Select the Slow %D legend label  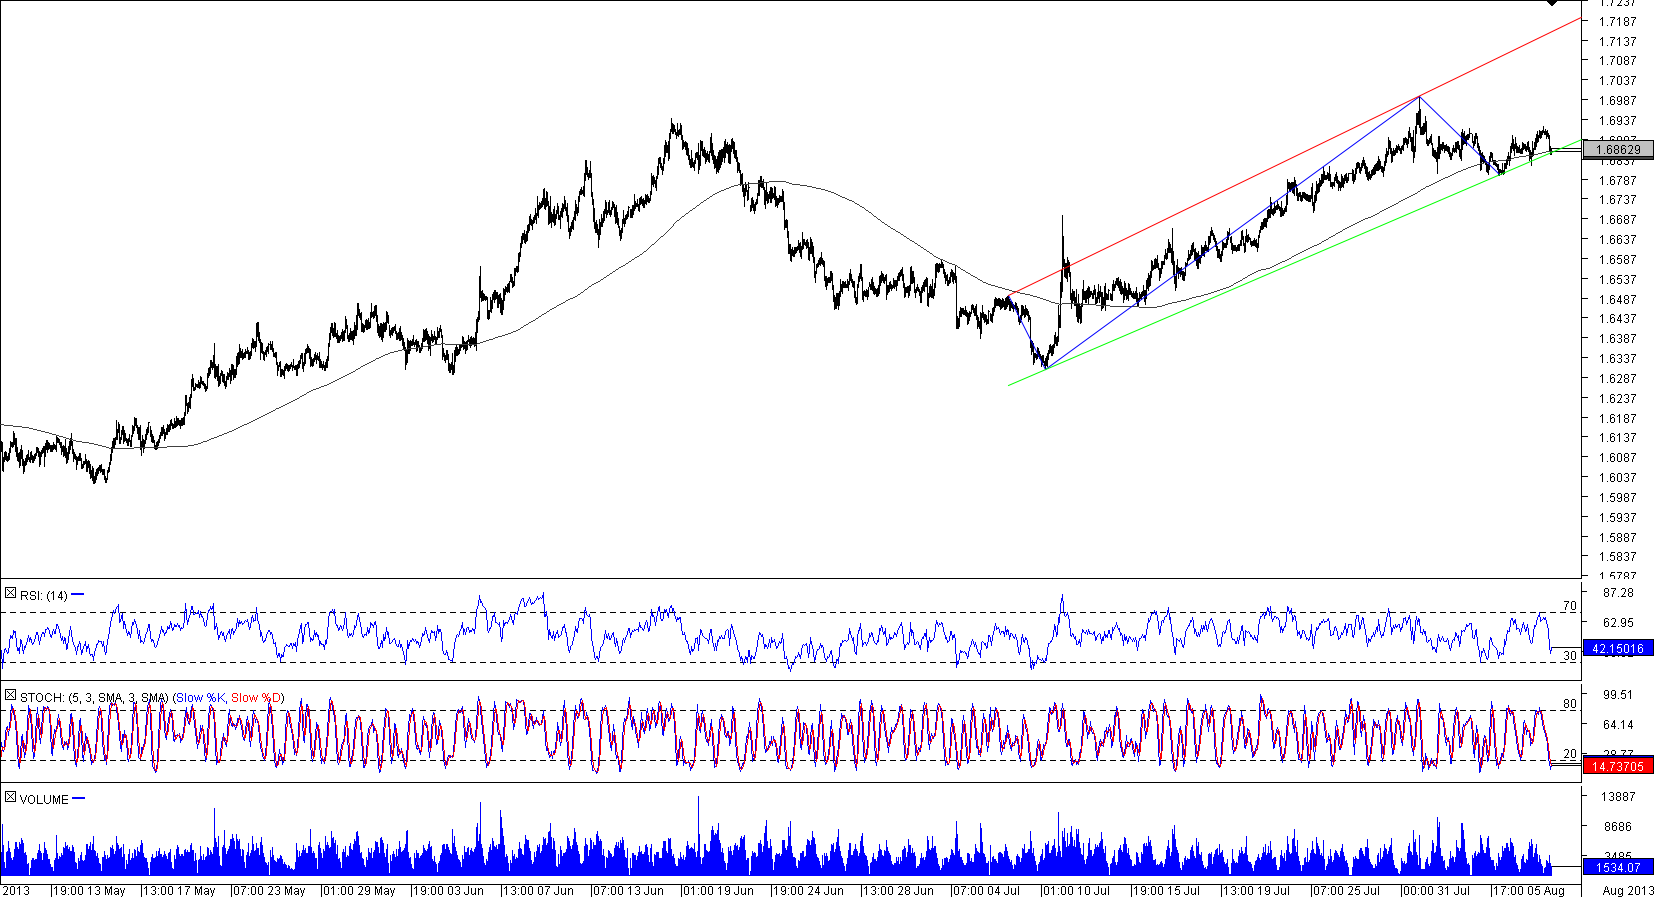tap(256, 697)
